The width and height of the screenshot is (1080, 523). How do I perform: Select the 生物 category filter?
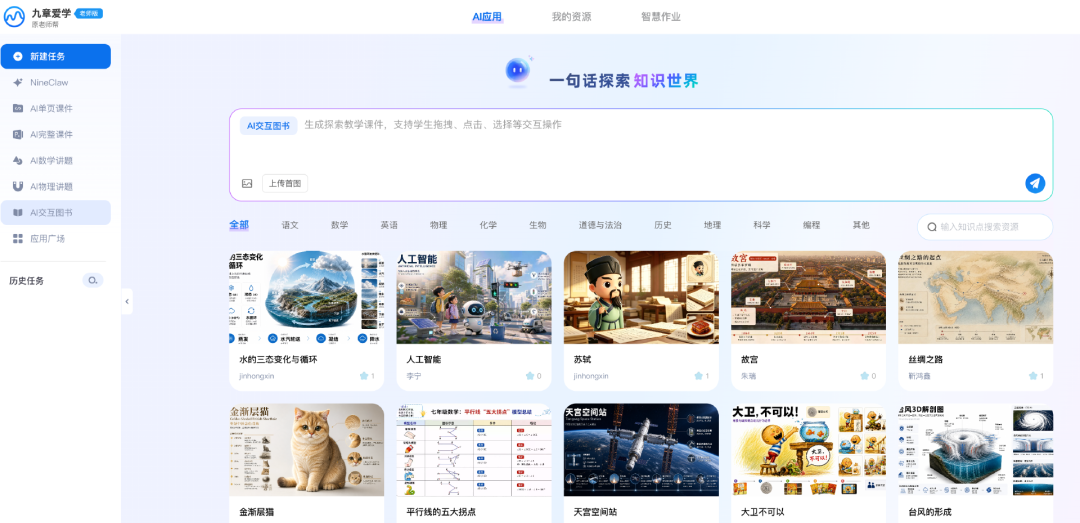tap(538, 225)
